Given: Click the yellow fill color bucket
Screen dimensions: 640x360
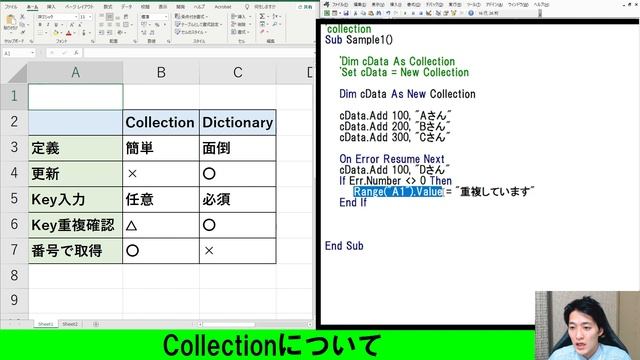Looking at the screenshot, I should (56, 33).
